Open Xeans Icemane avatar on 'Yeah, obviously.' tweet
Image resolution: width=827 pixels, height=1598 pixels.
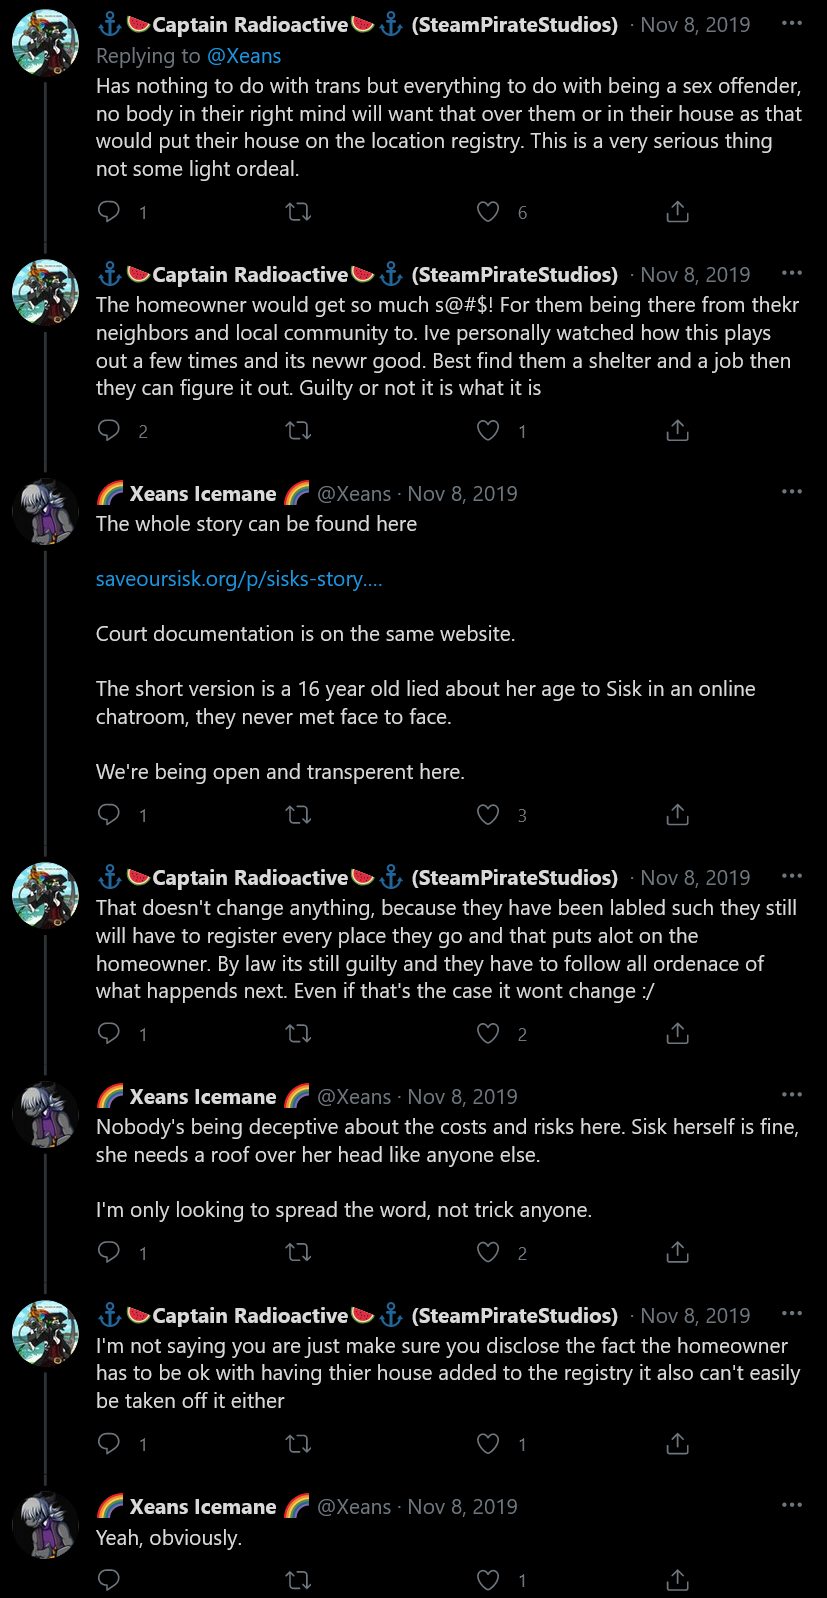(x=45, y=1525)
